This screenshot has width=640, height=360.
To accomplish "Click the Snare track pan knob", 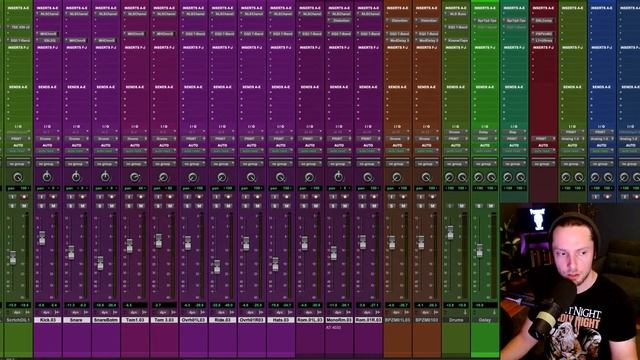I will click(76, 177).
